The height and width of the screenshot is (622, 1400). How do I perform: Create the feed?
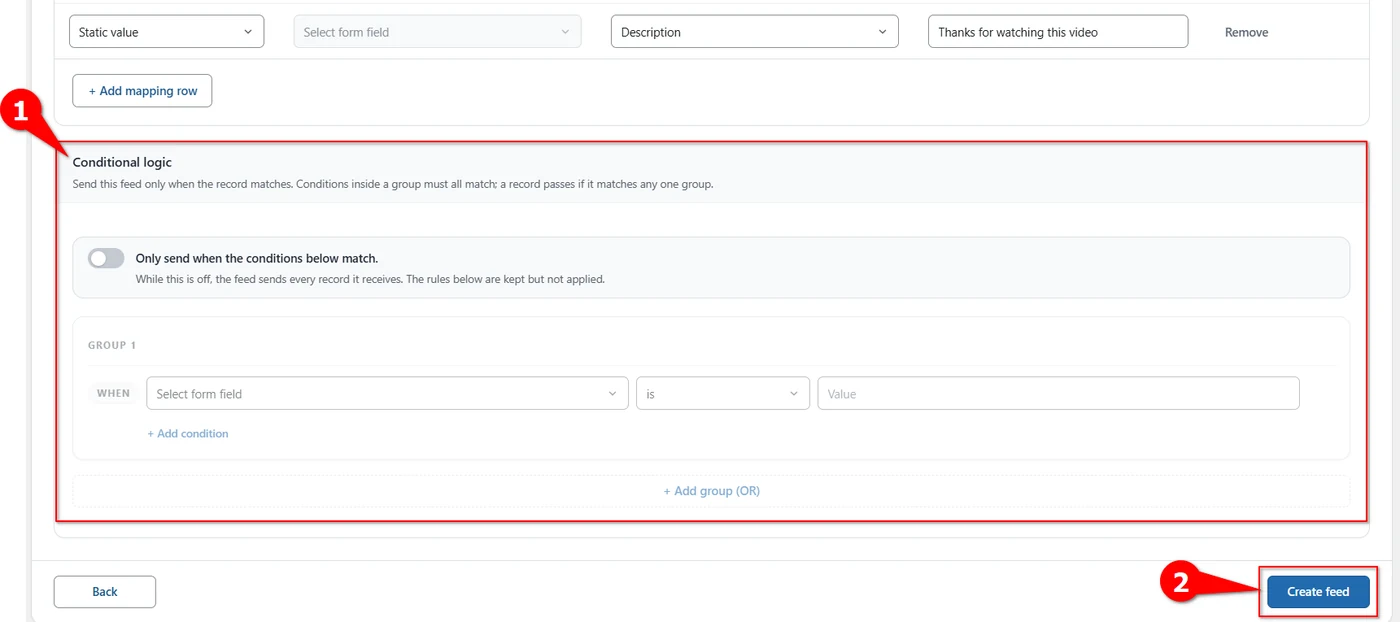click(1318, 592)
